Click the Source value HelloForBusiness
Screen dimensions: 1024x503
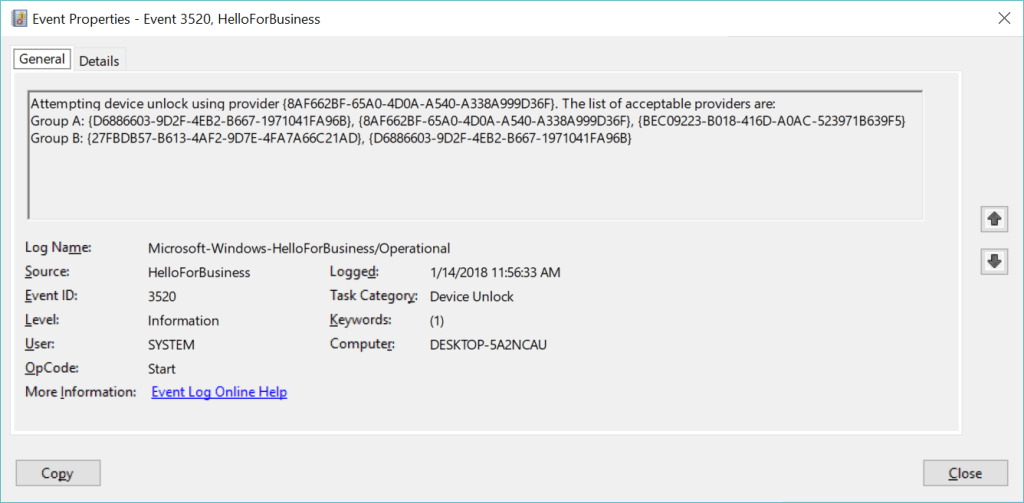click(198, 272)
